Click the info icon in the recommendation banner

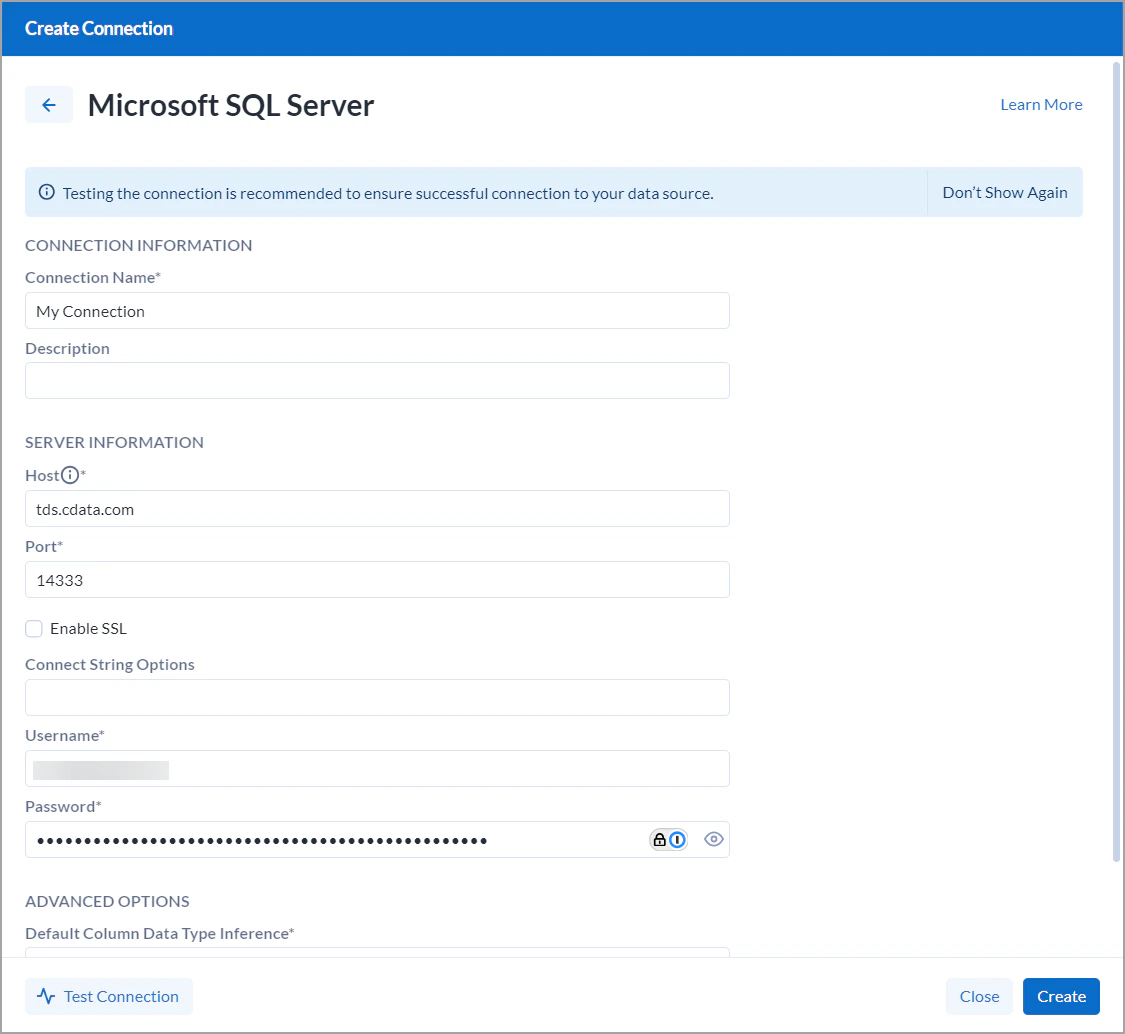coord(47,192)
